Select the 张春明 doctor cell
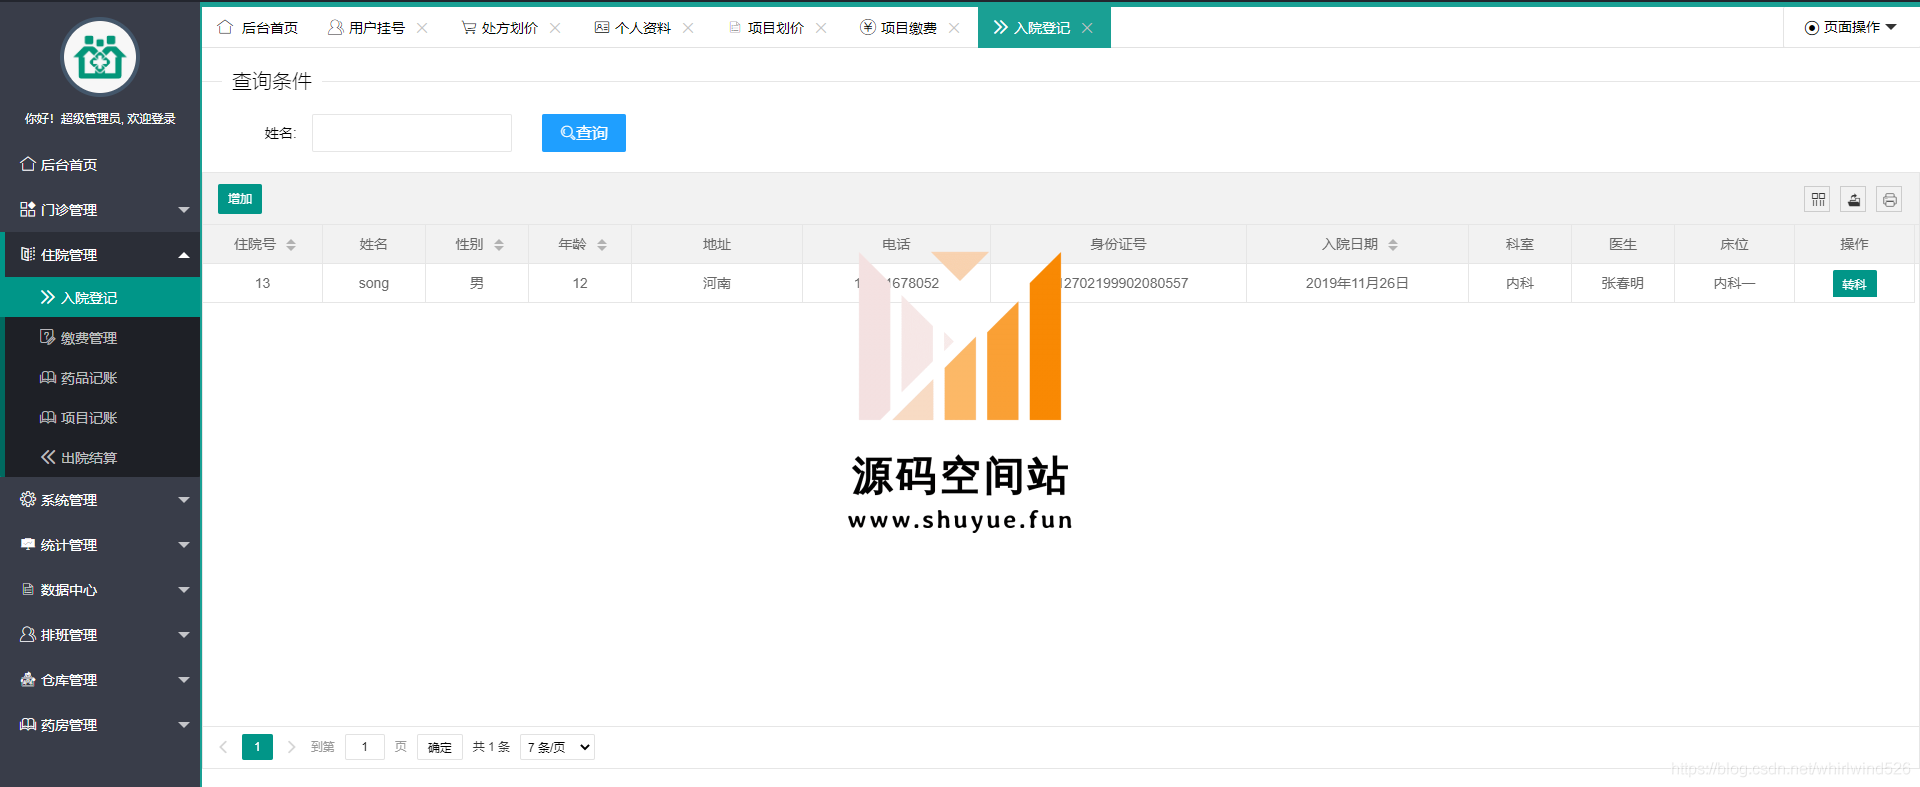1920x787 pixels. (1623, 283)
